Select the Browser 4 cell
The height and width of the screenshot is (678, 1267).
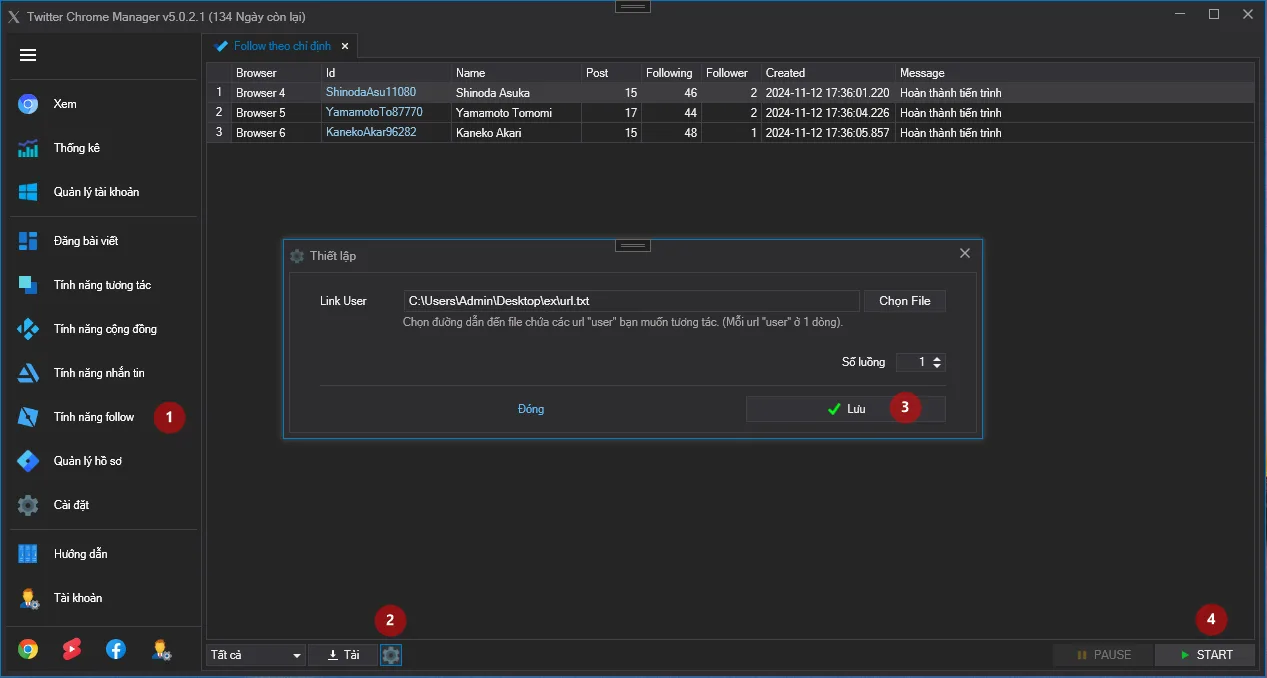pos(276,93)
